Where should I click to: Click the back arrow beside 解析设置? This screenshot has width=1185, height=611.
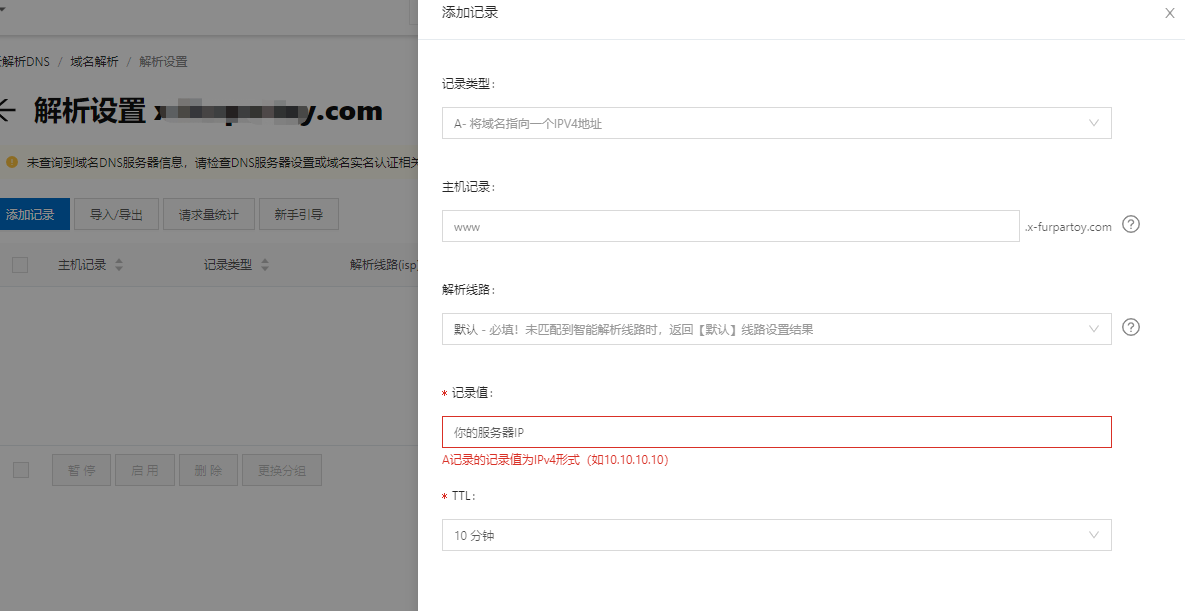point(6,110)
